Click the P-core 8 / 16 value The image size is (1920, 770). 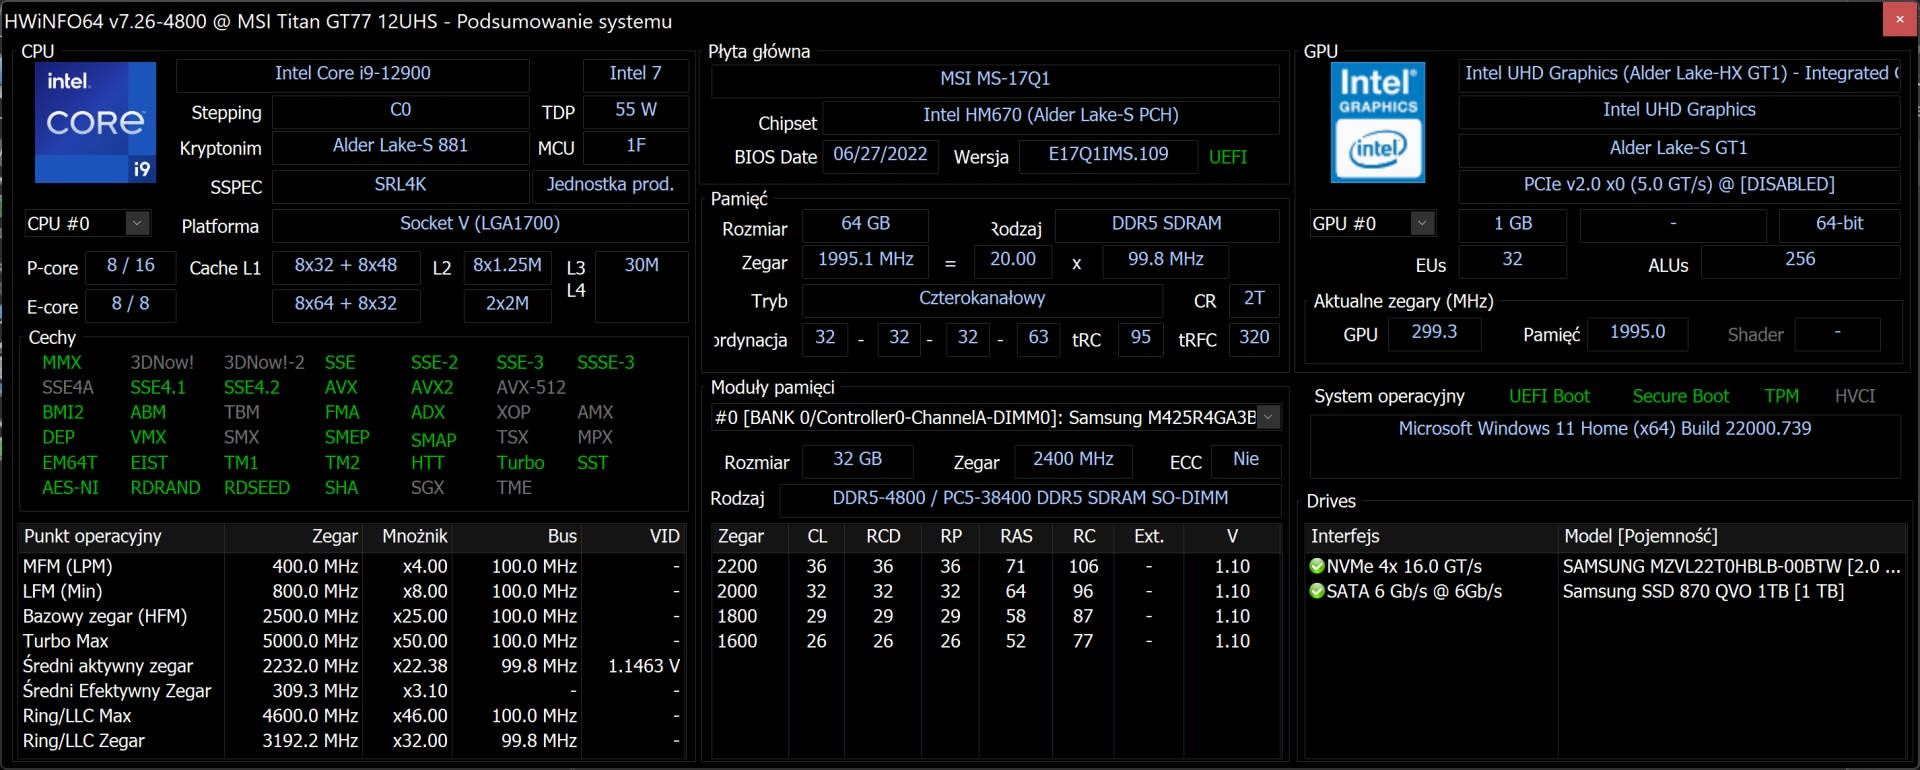pyautogui.click(x=131, y=266)
